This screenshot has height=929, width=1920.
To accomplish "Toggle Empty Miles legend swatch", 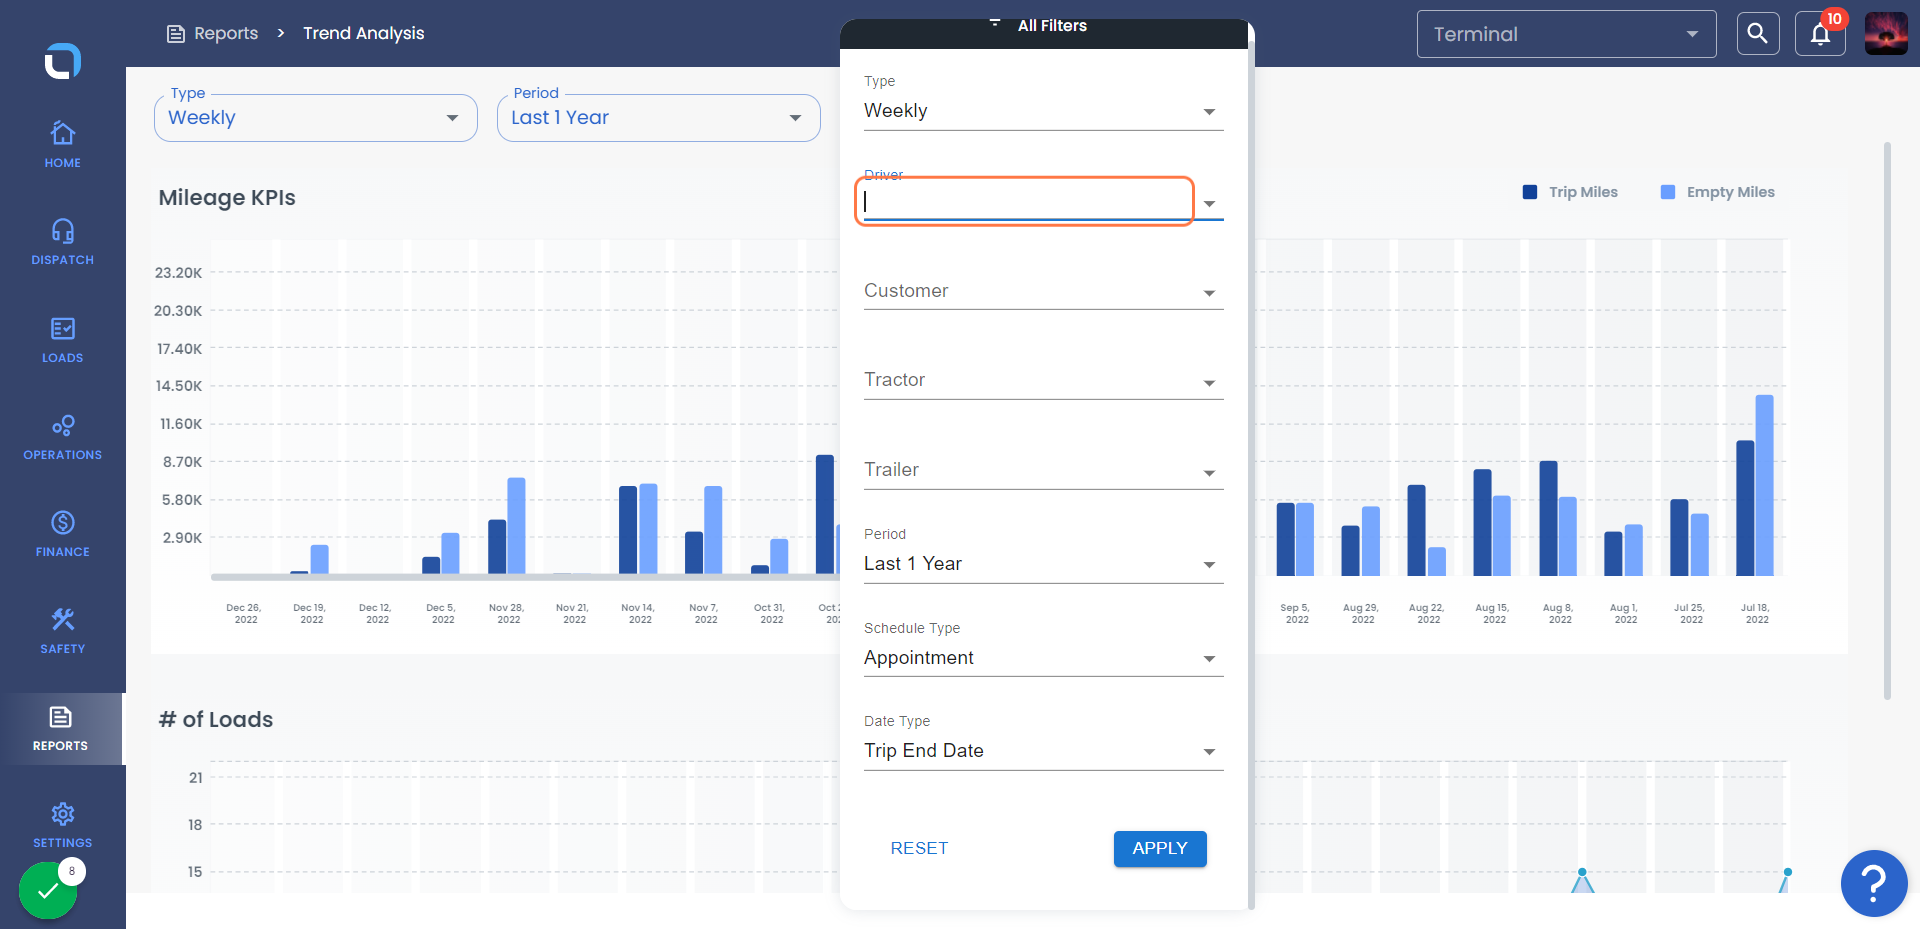I will point(1667,192).
